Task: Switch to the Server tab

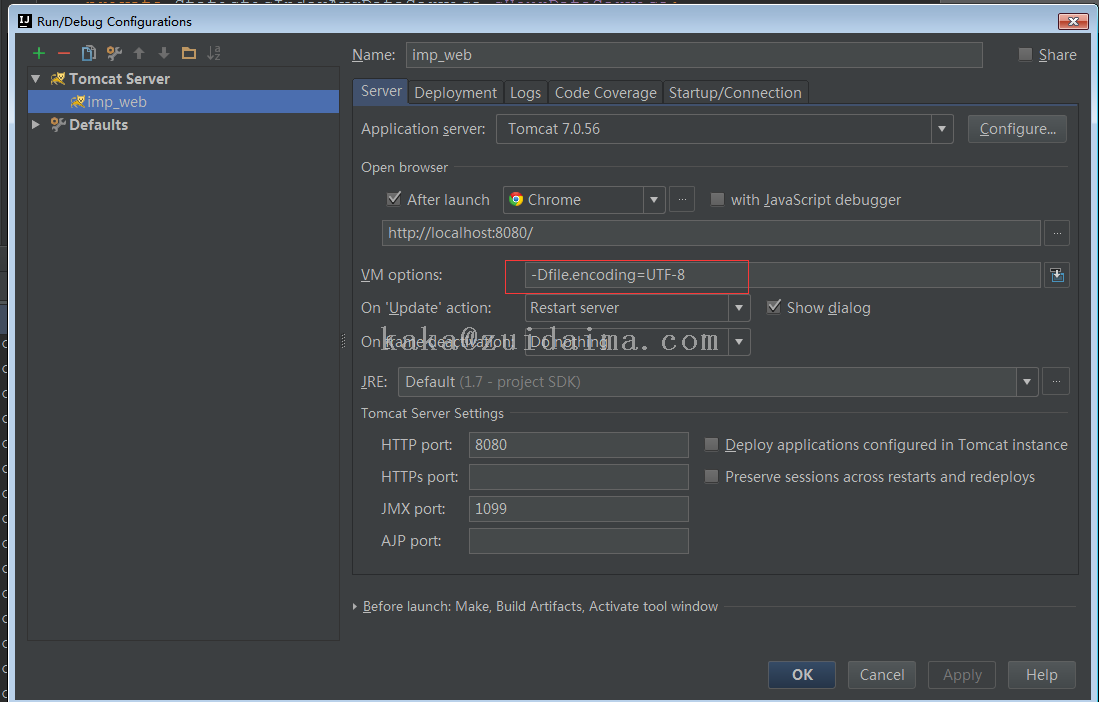Action: 381,91
